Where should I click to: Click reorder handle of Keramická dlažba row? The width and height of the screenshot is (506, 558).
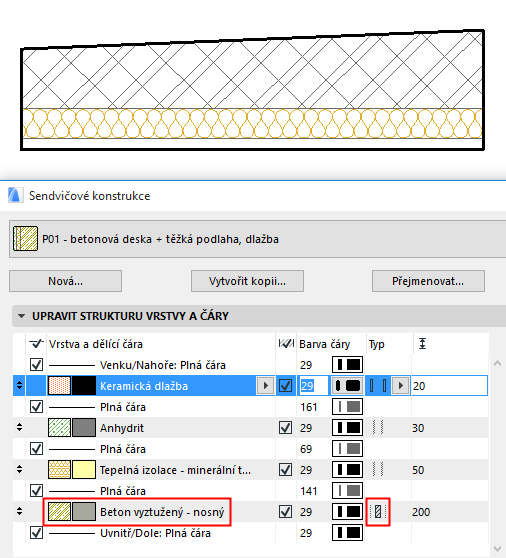(20, 385)
